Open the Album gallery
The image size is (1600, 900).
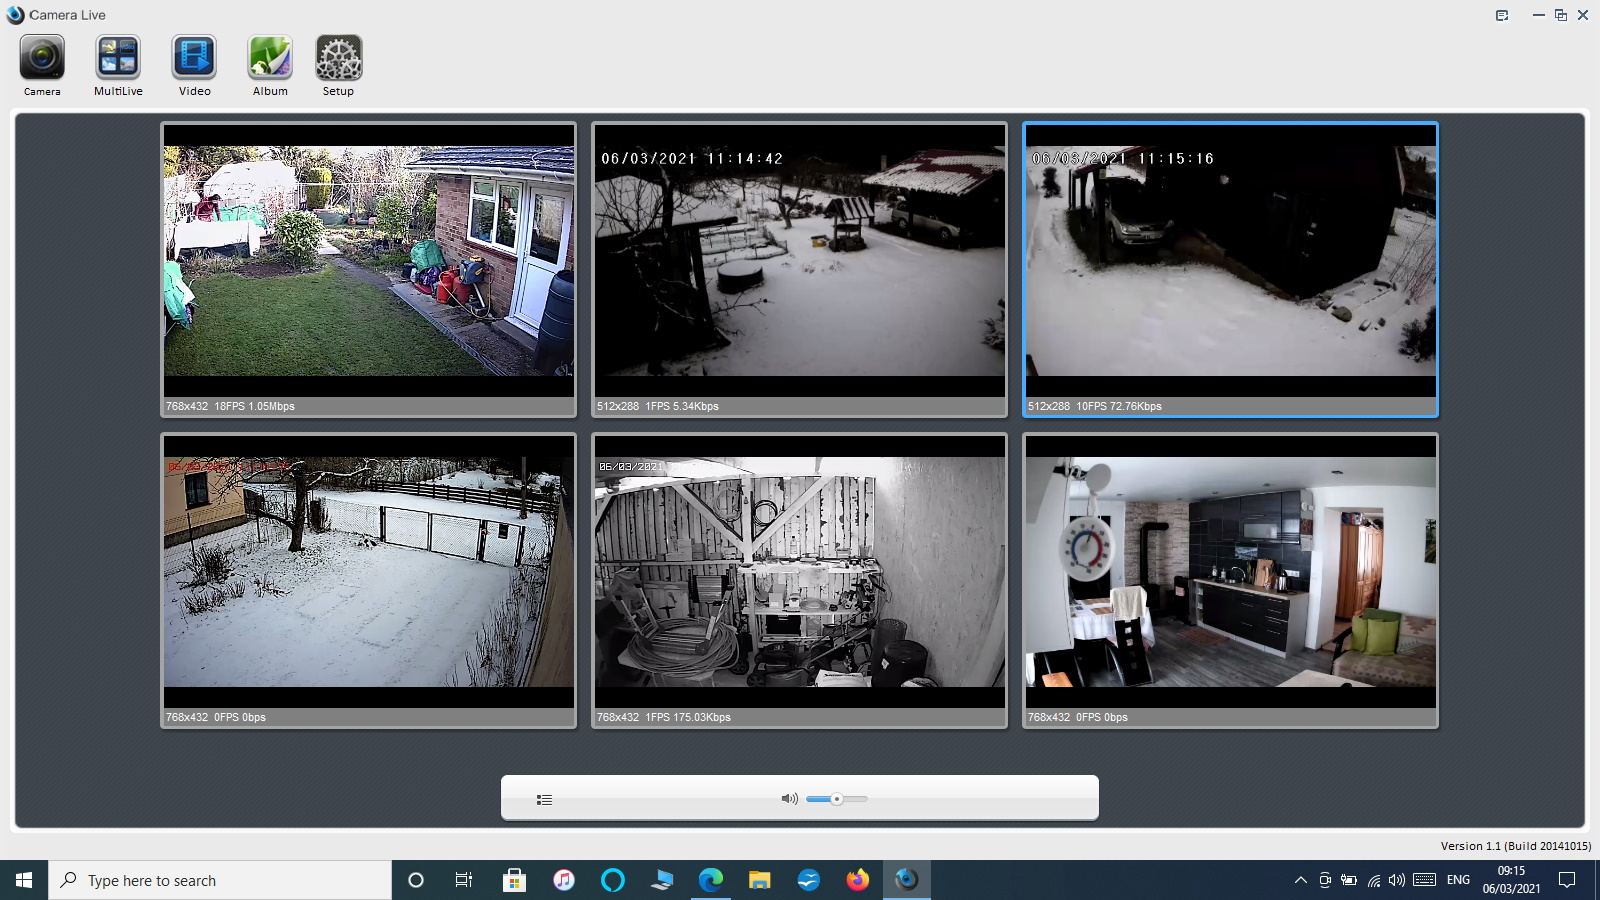pyautogui.click(x=270, y=59)
